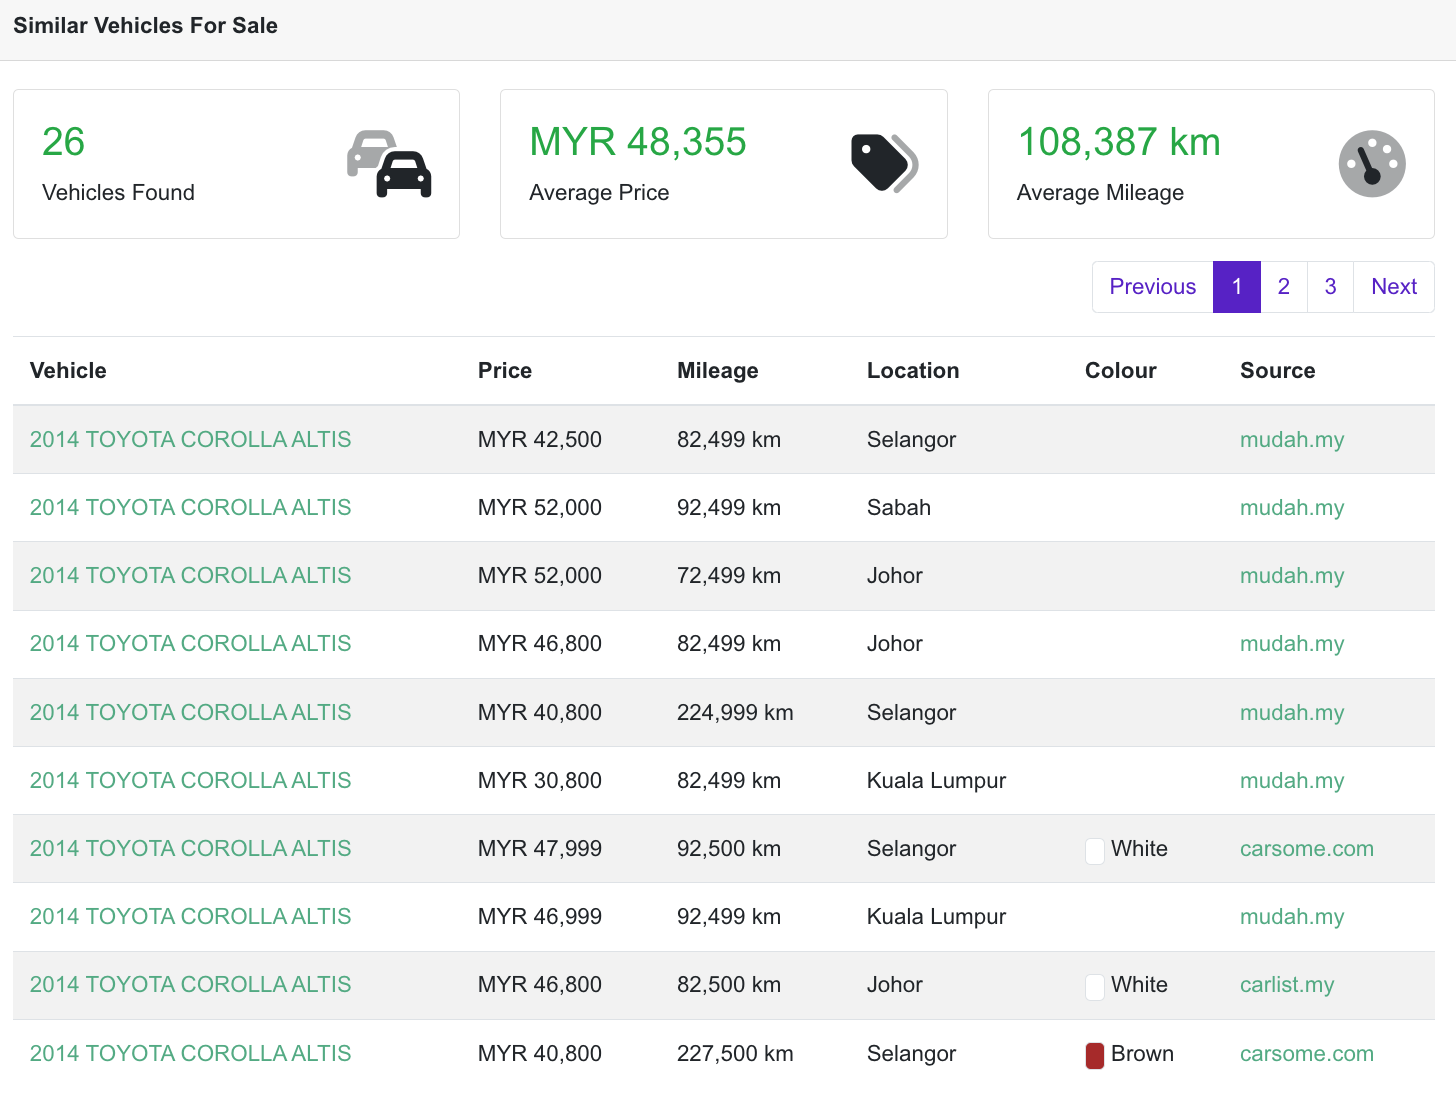This screenshot has height=1104, width=1456.
Task: Open the Corolla Altis listing priced MYR 30,800
Action: click(190, 781)
